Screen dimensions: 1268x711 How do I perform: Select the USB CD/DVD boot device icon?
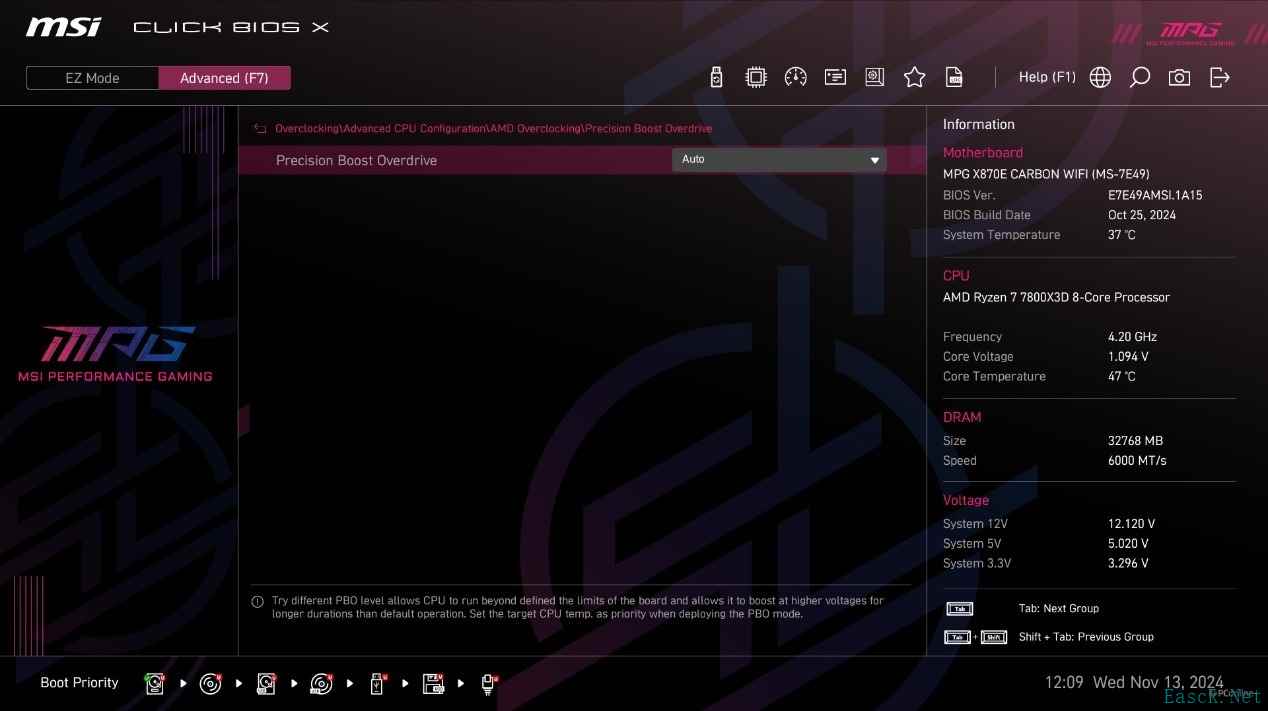(321, 683)
